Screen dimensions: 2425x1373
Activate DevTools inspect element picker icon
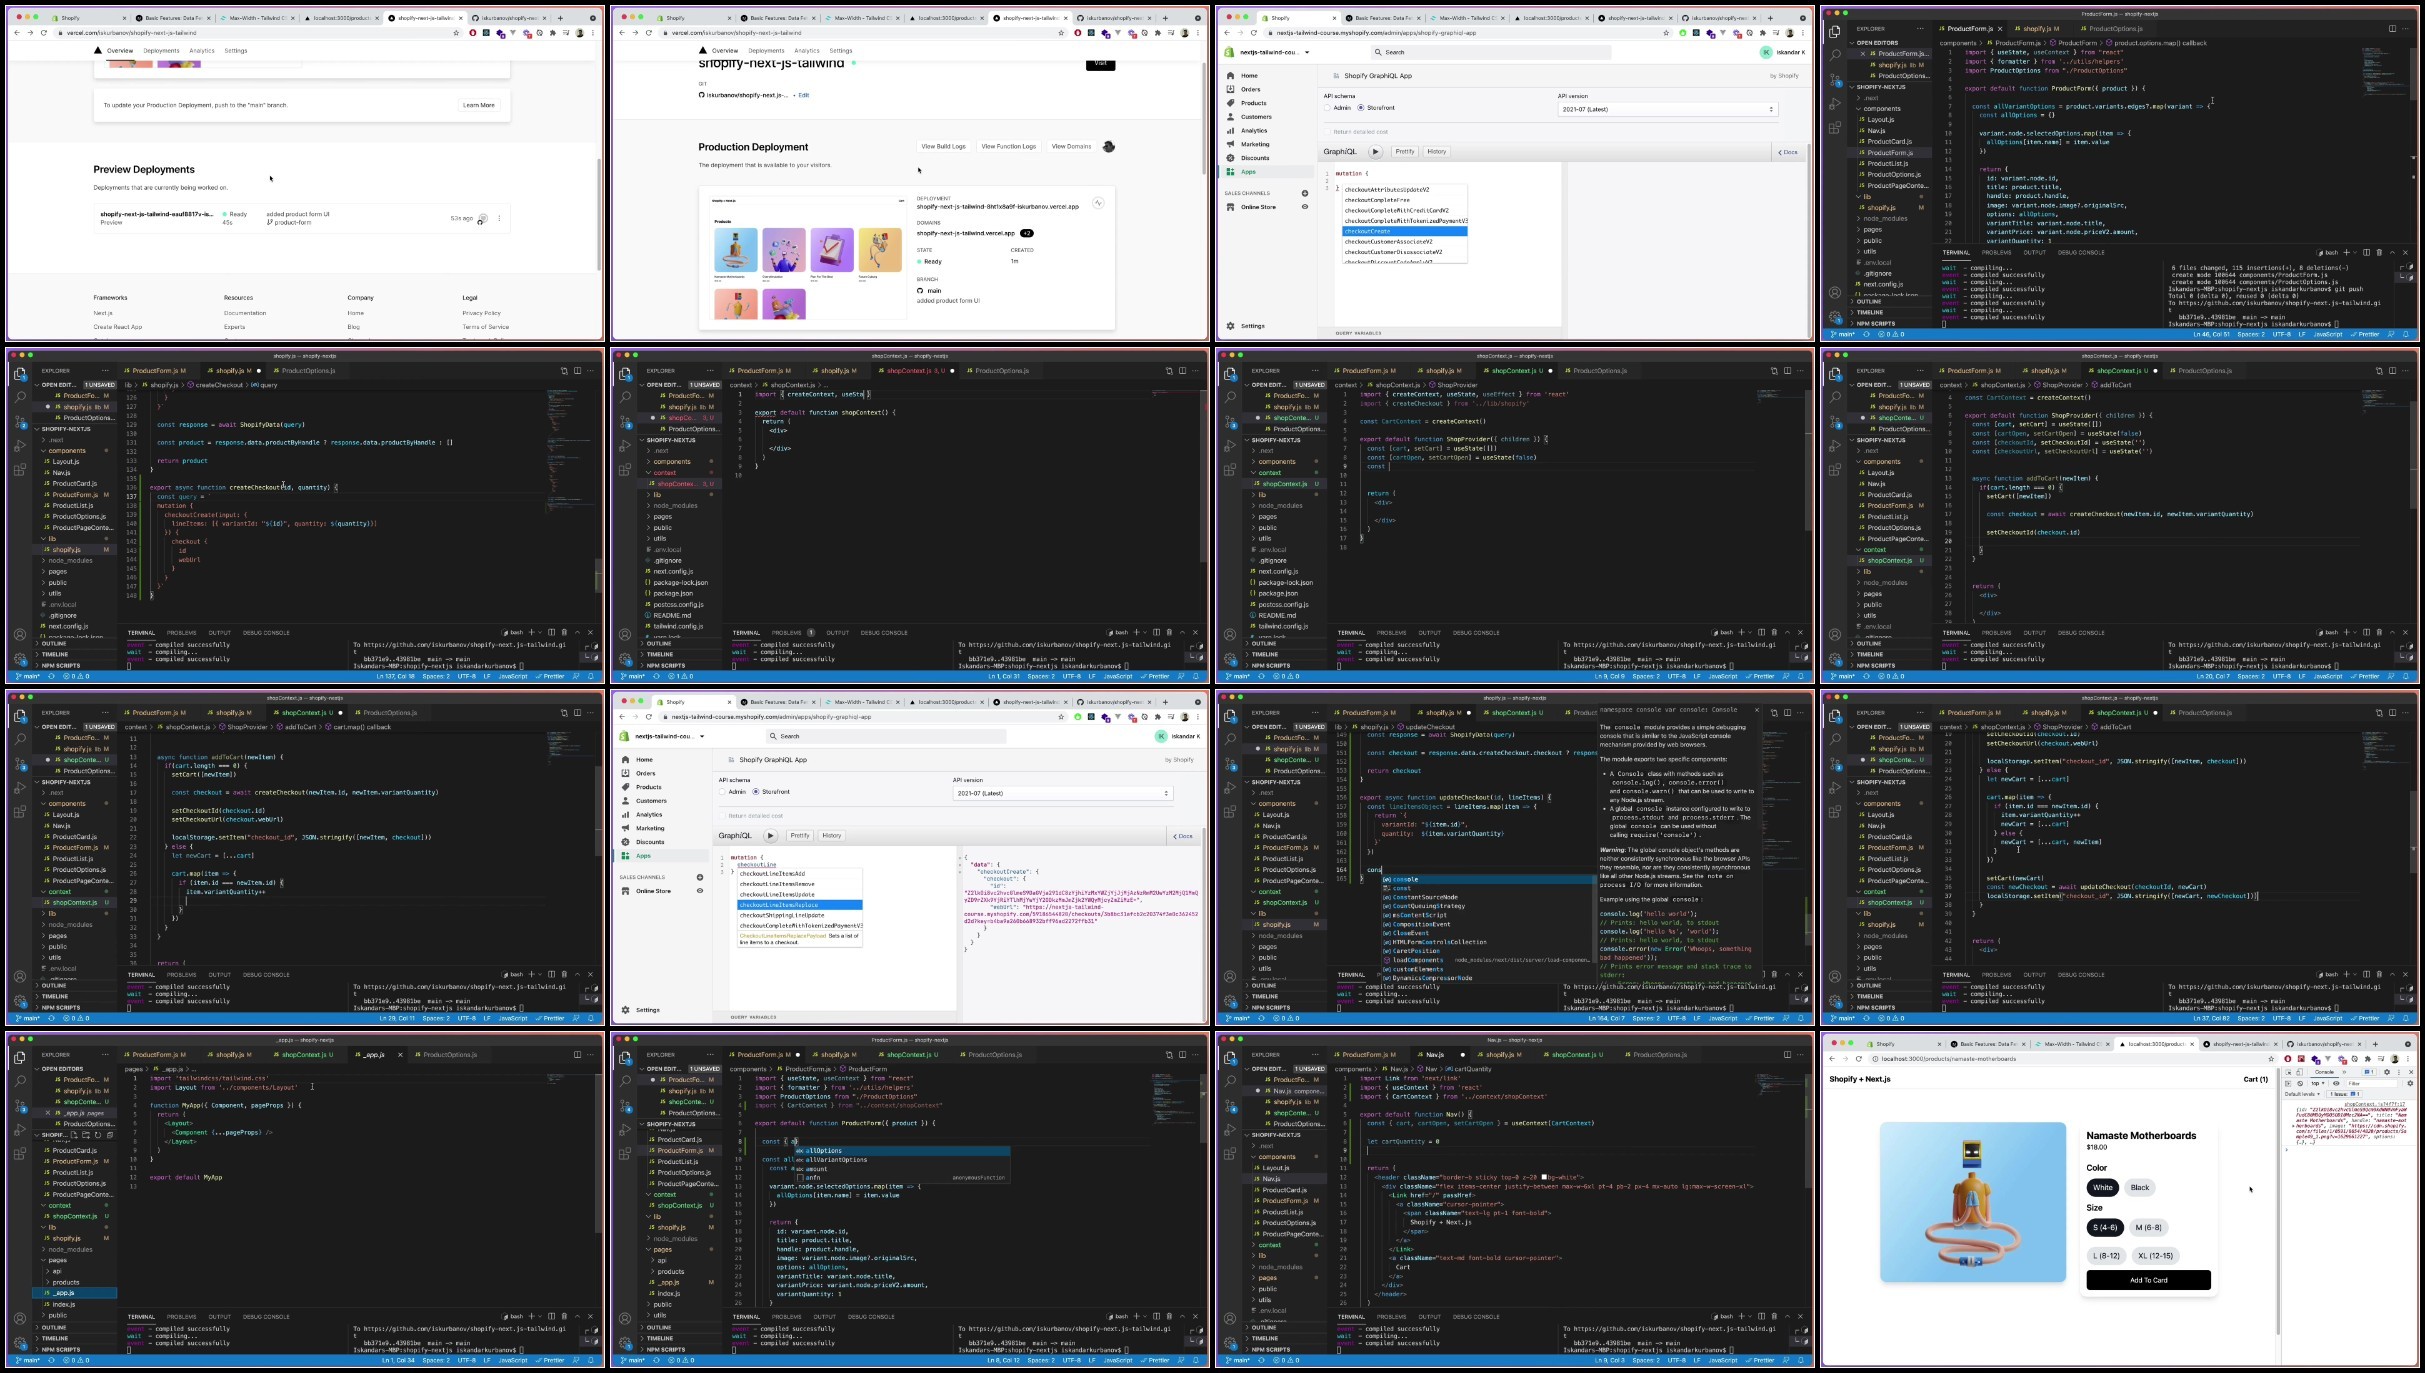2288,1072
